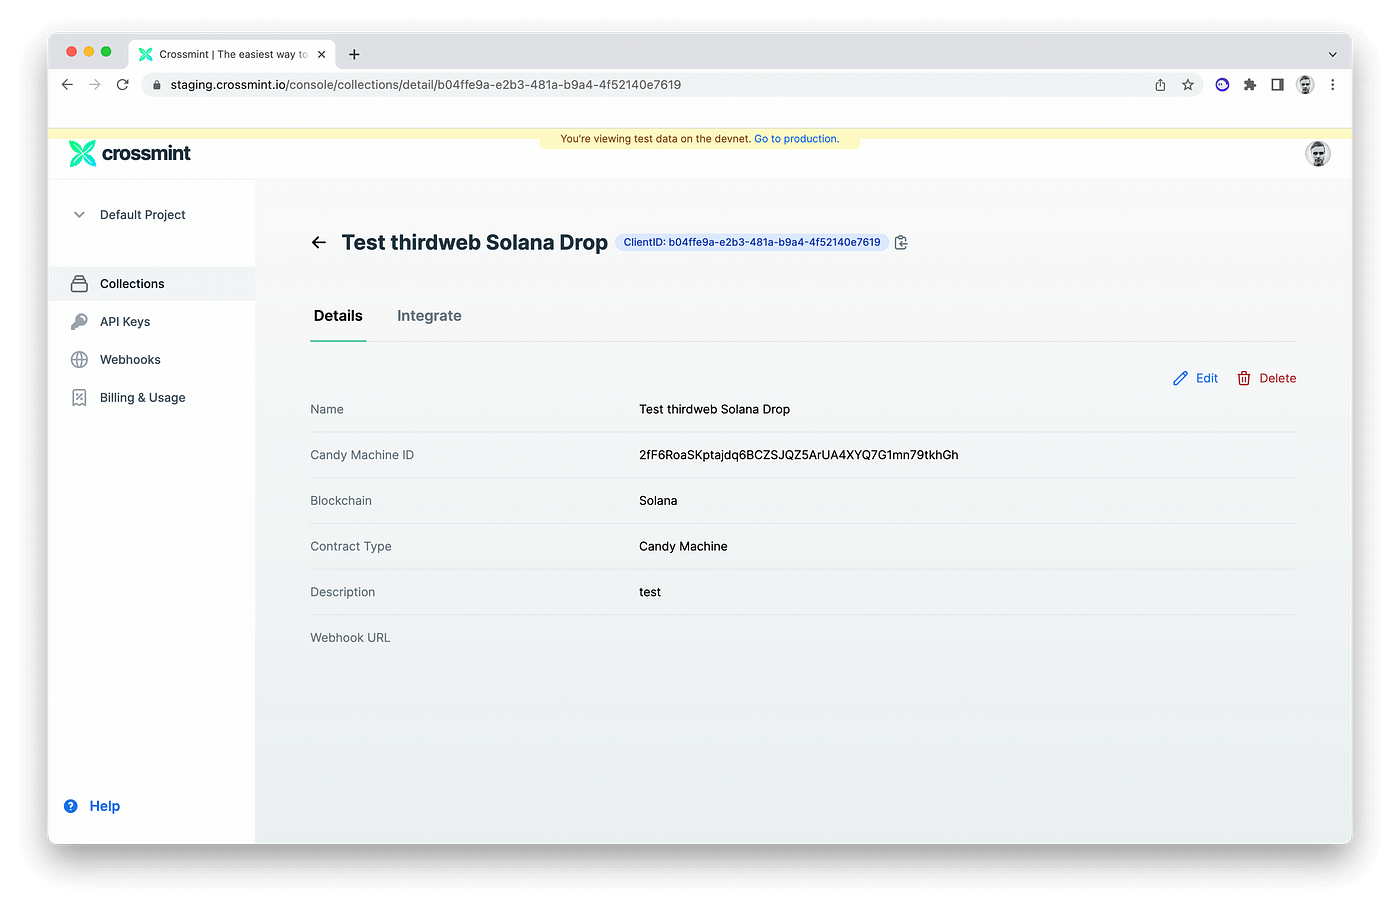The image size is (1400, 908).
Task: Open the Chrome three-dot menu
Action: tap(1332, 85)
